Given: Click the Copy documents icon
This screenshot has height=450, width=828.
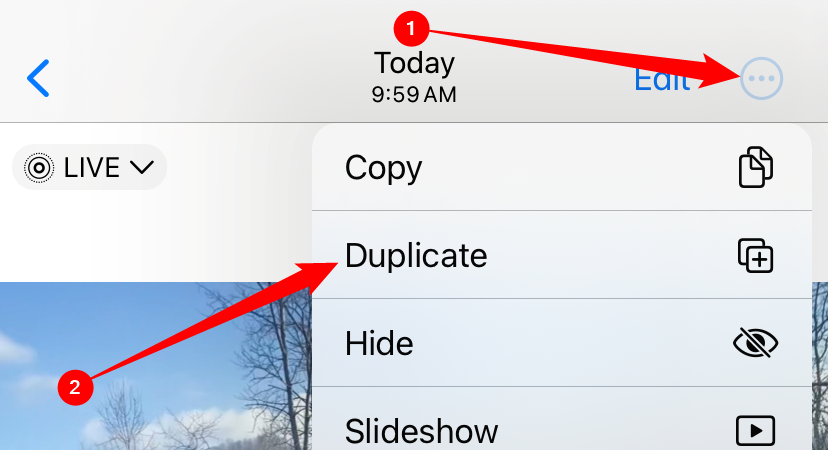Looking at the screenshot, I should pos(756,167).
